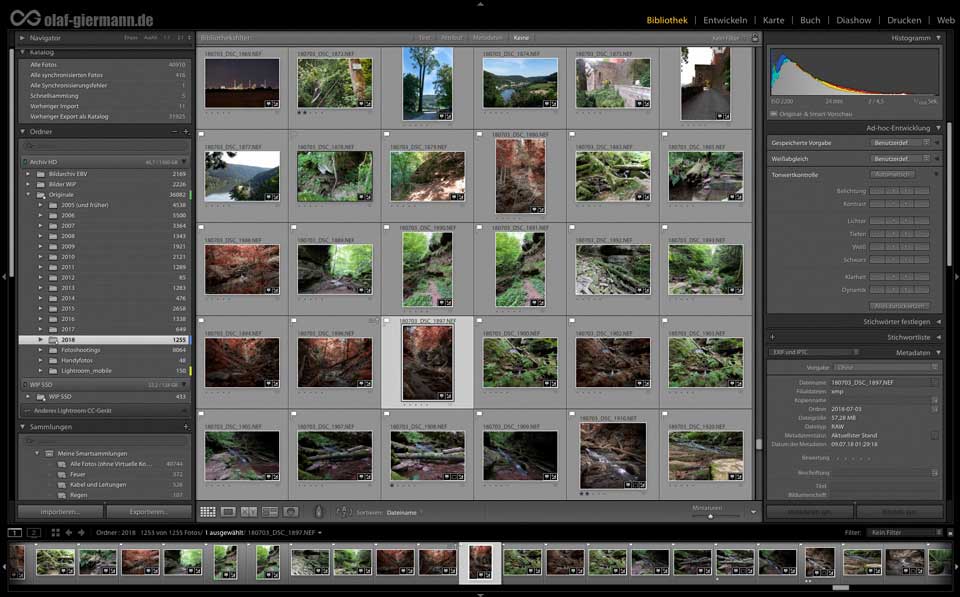Viewport: 960px width, 597px height.
Task: Add a folder with the plus icon
Action: click(185, 131)
